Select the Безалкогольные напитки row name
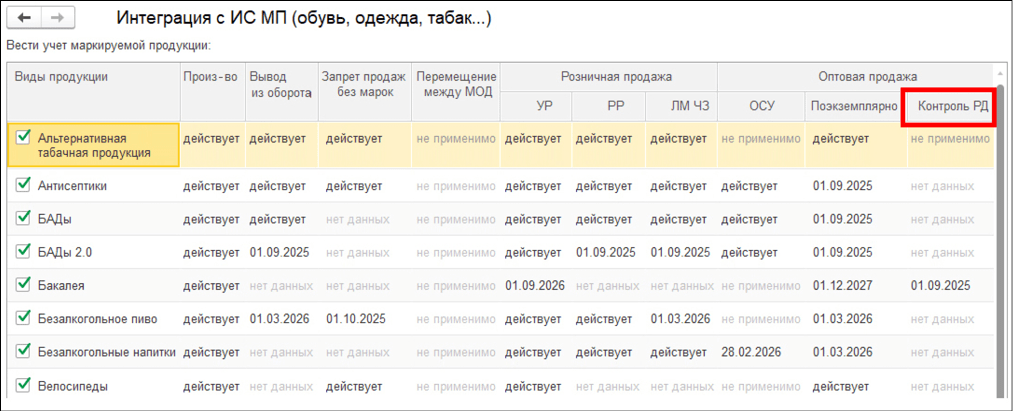This screenshot has height=411, width=1013. 107,352
